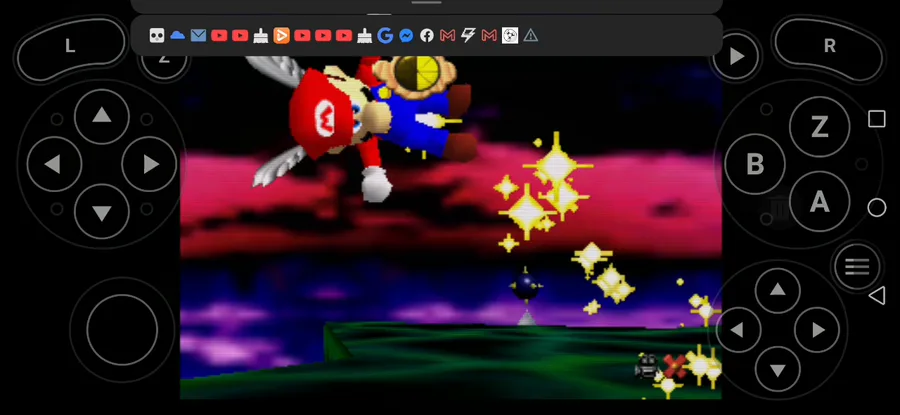Hit the Start button with play triangle

pos(736,56)
